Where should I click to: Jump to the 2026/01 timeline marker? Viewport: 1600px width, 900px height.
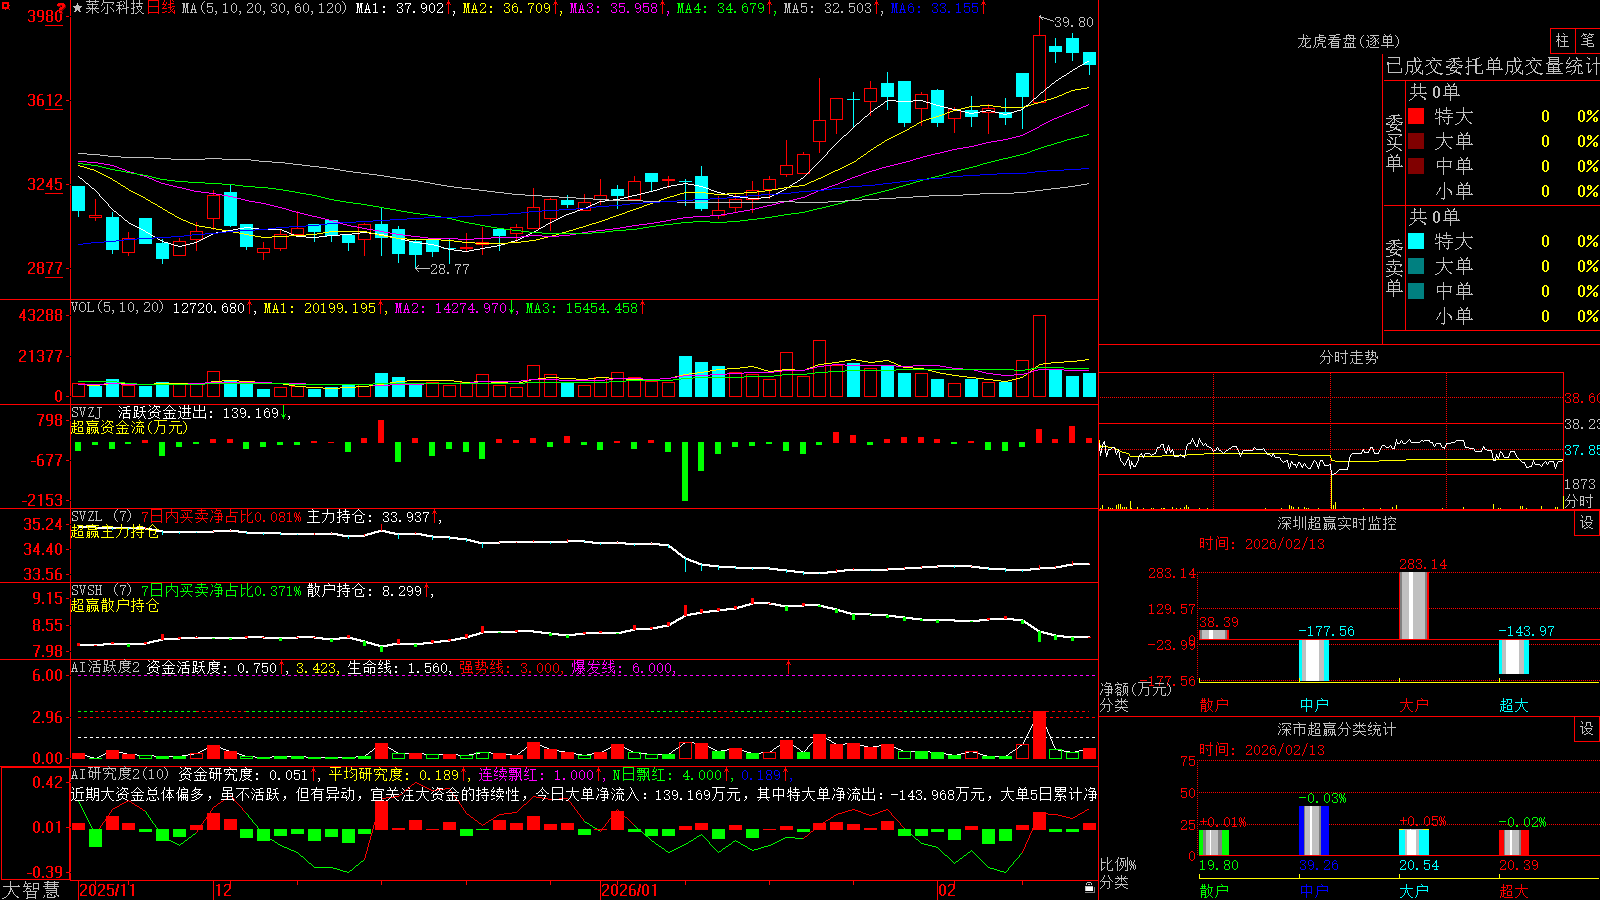(630, 890)
